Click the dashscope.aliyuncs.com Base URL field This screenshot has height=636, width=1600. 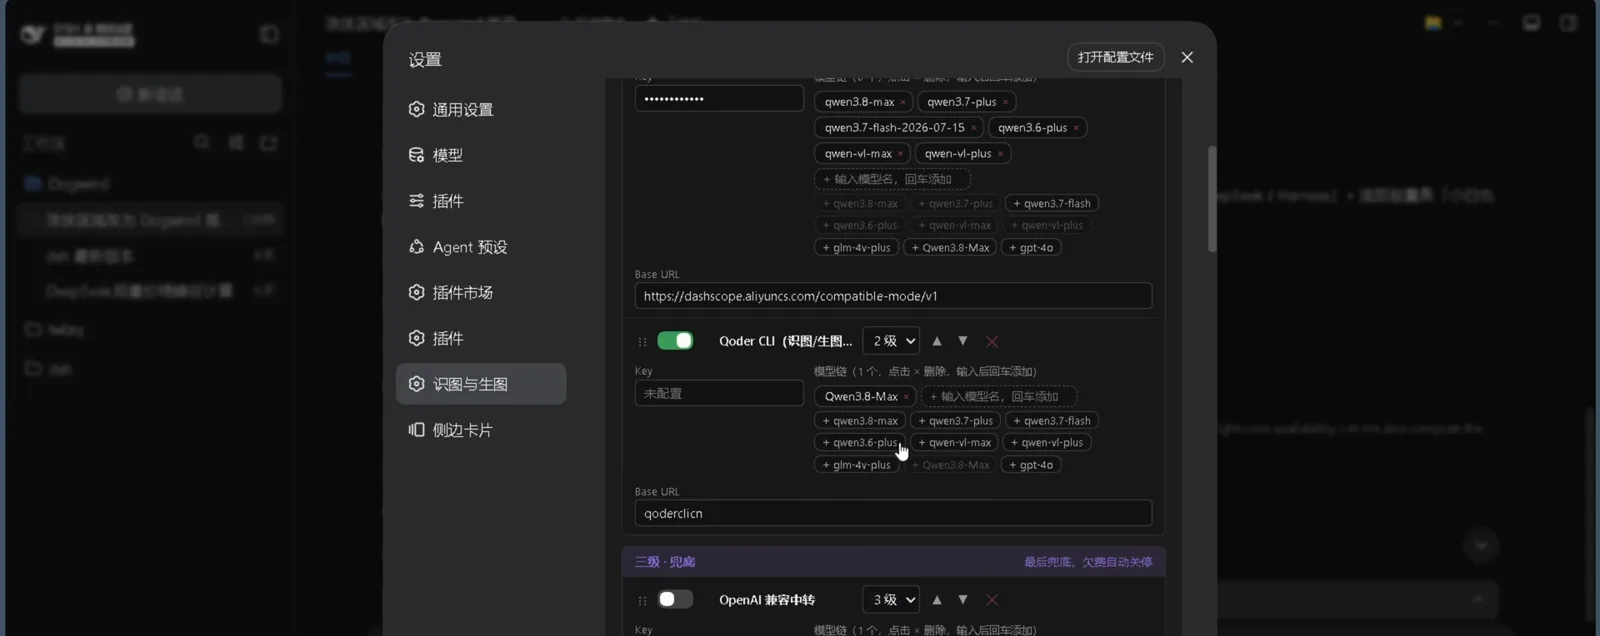click(x=893, y=296)
